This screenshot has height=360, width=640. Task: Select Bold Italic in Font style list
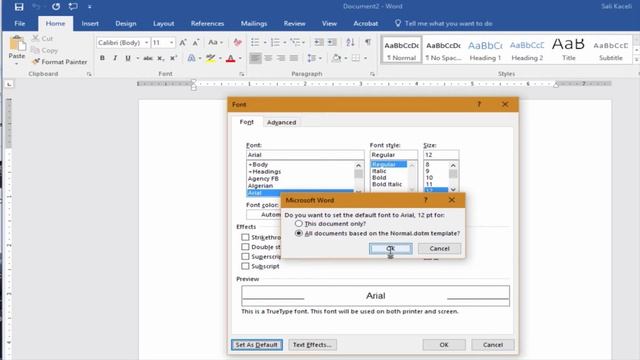click(387, 184)
